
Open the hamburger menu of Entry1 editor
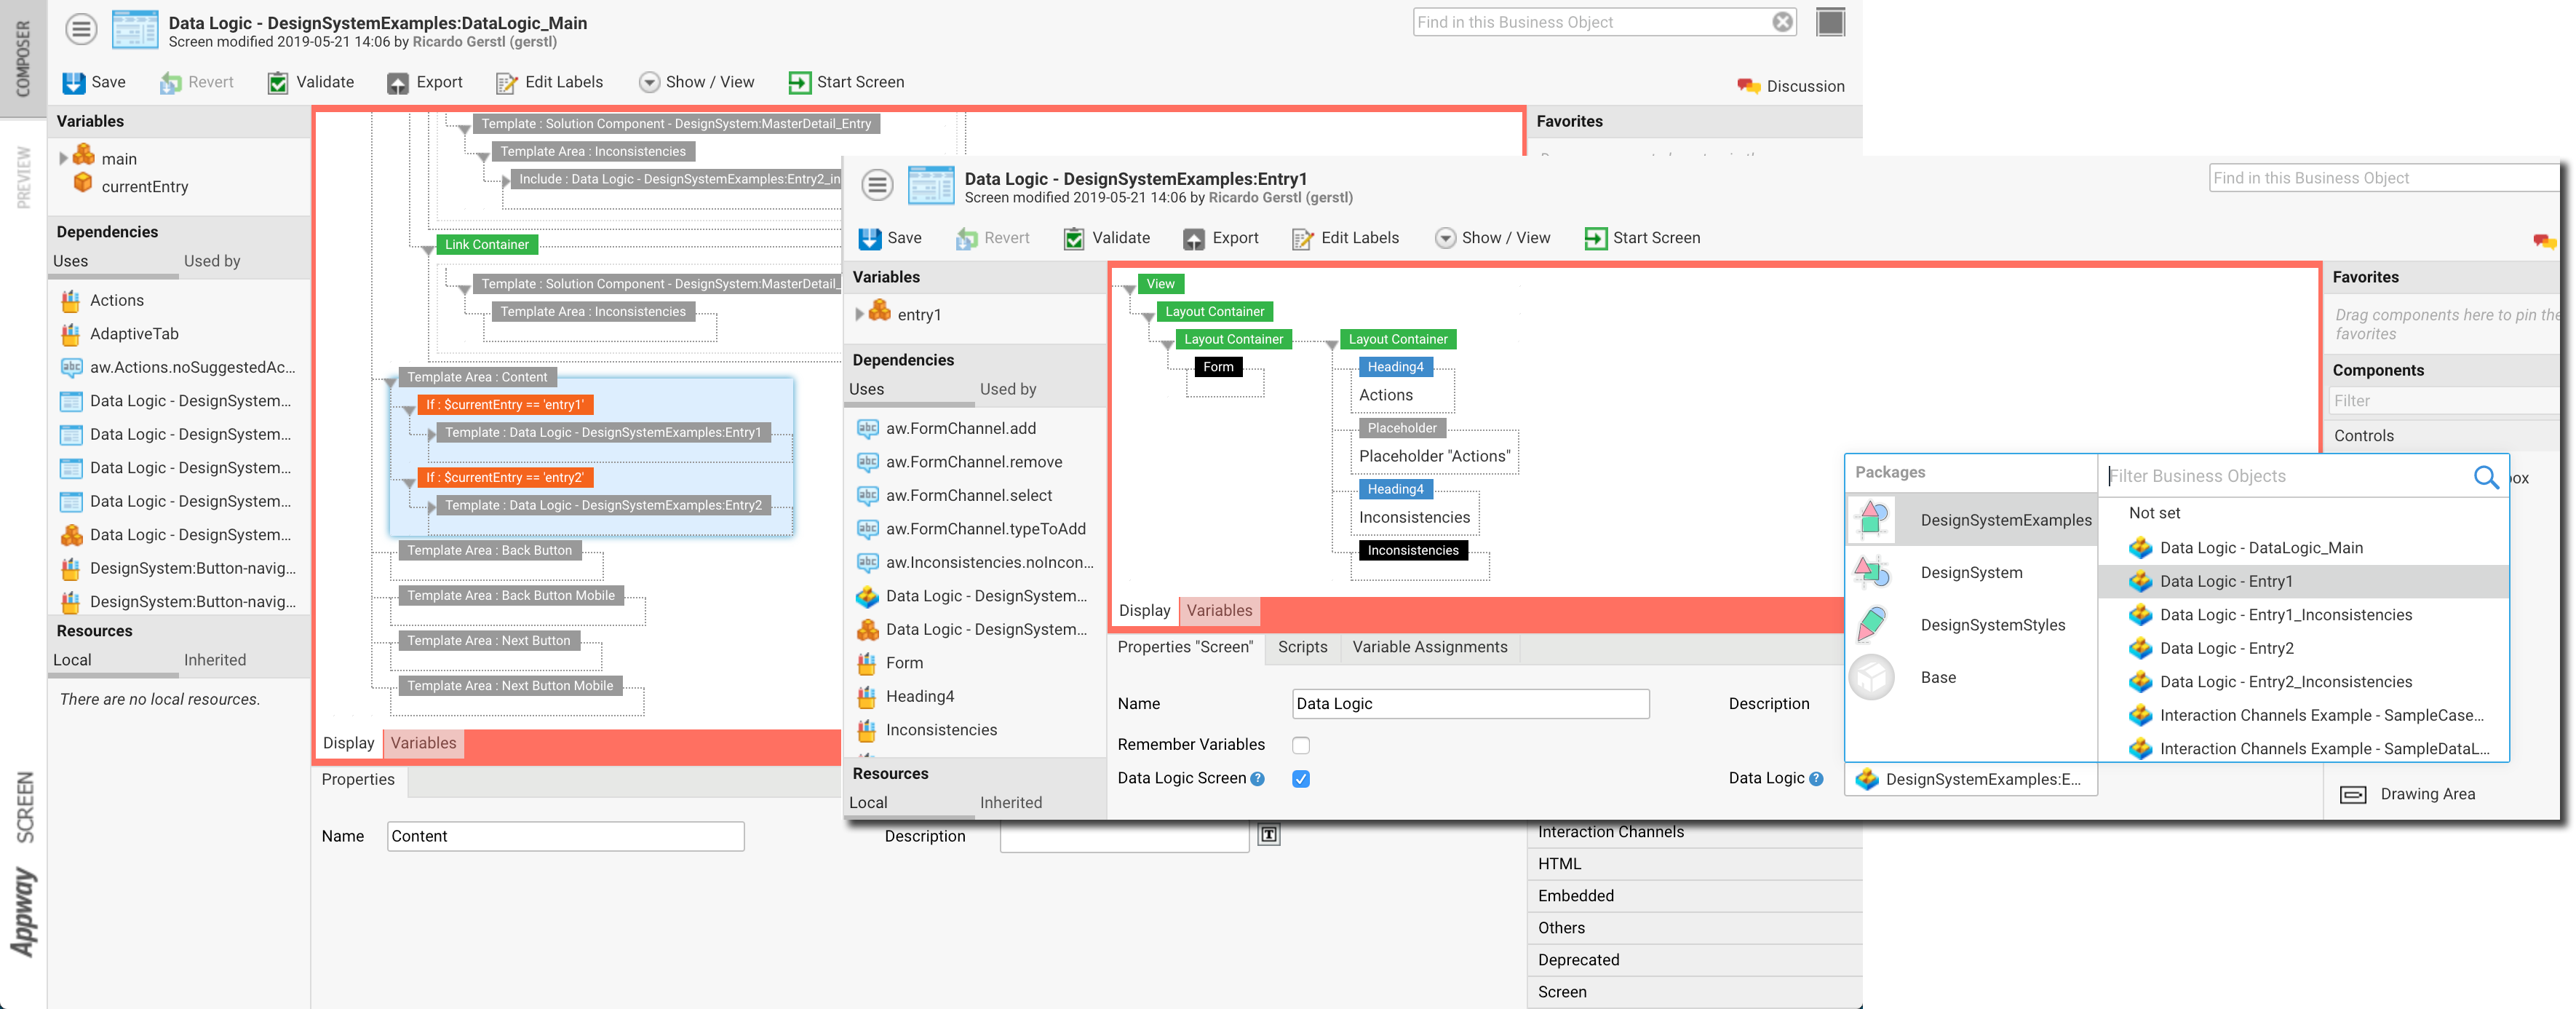point(877,185)
